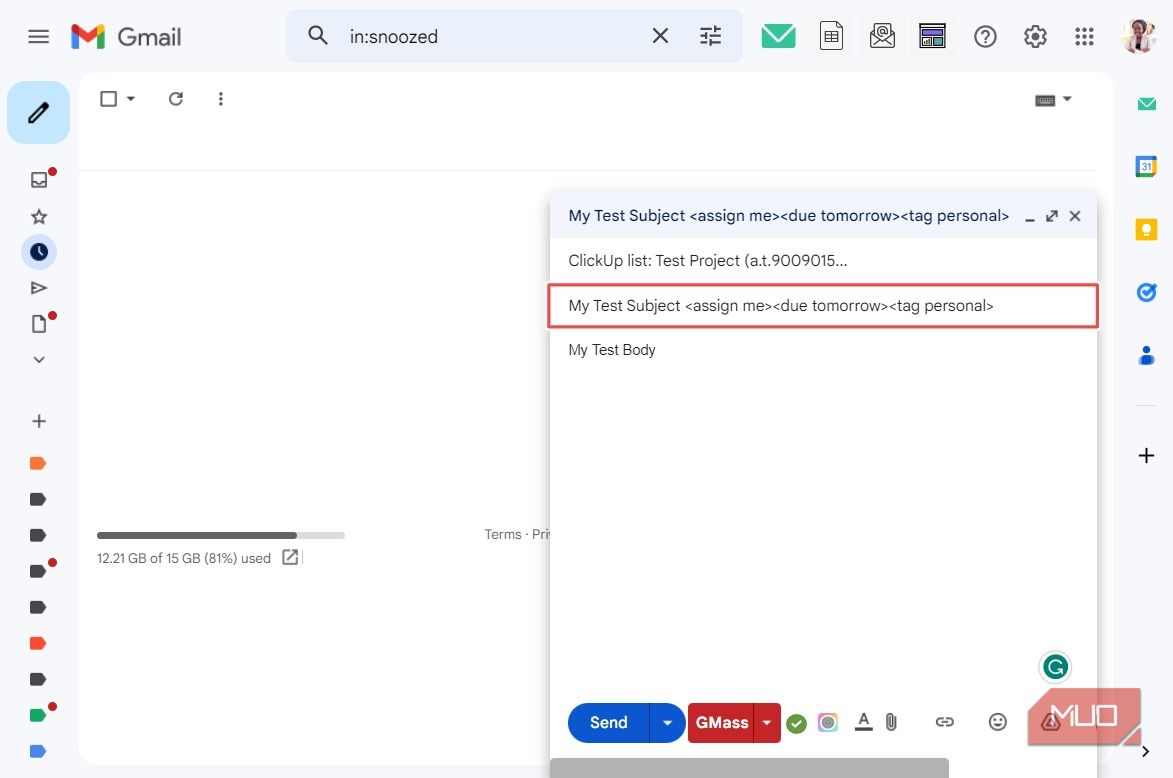Get add-ons with side panel plus
This screenshot has width=1173, height=778.
[1146, 455]
